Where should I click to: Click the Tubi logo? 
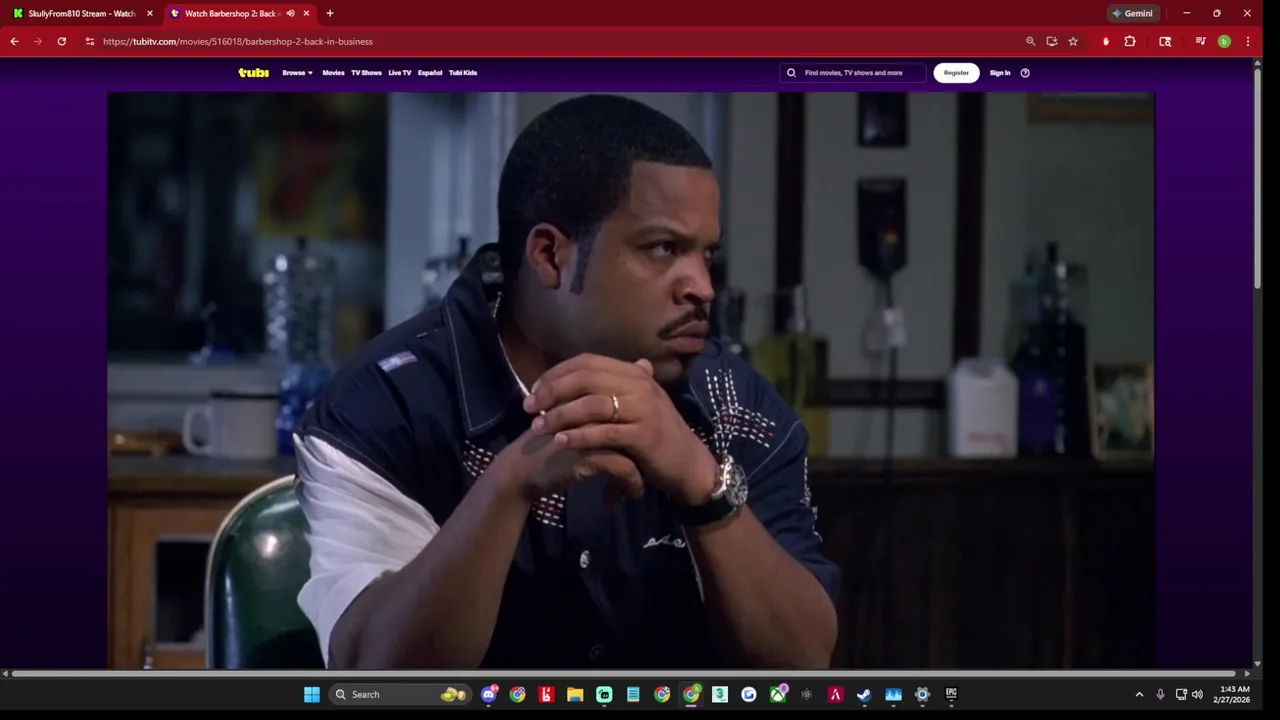pos(253,72)
